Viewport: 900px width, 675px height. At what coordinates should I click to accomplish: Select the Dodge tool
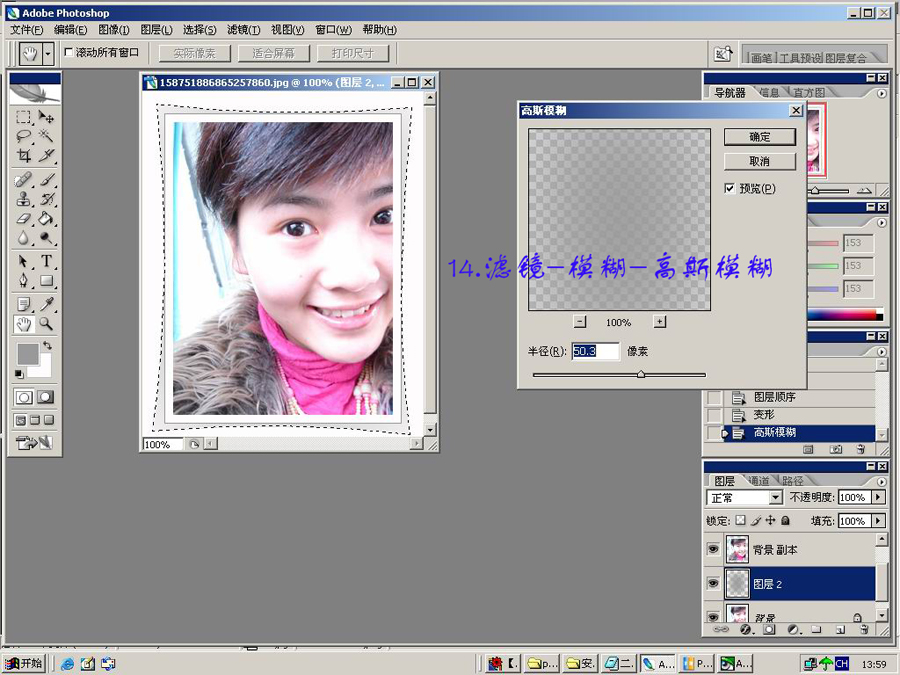click(46, 238)
